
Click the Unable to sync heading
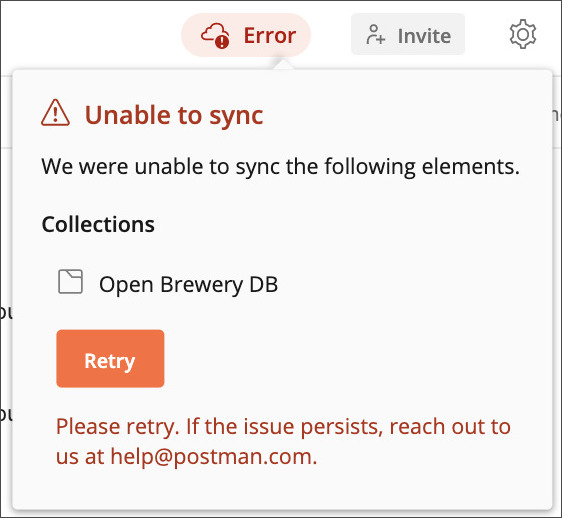point(174,115)
